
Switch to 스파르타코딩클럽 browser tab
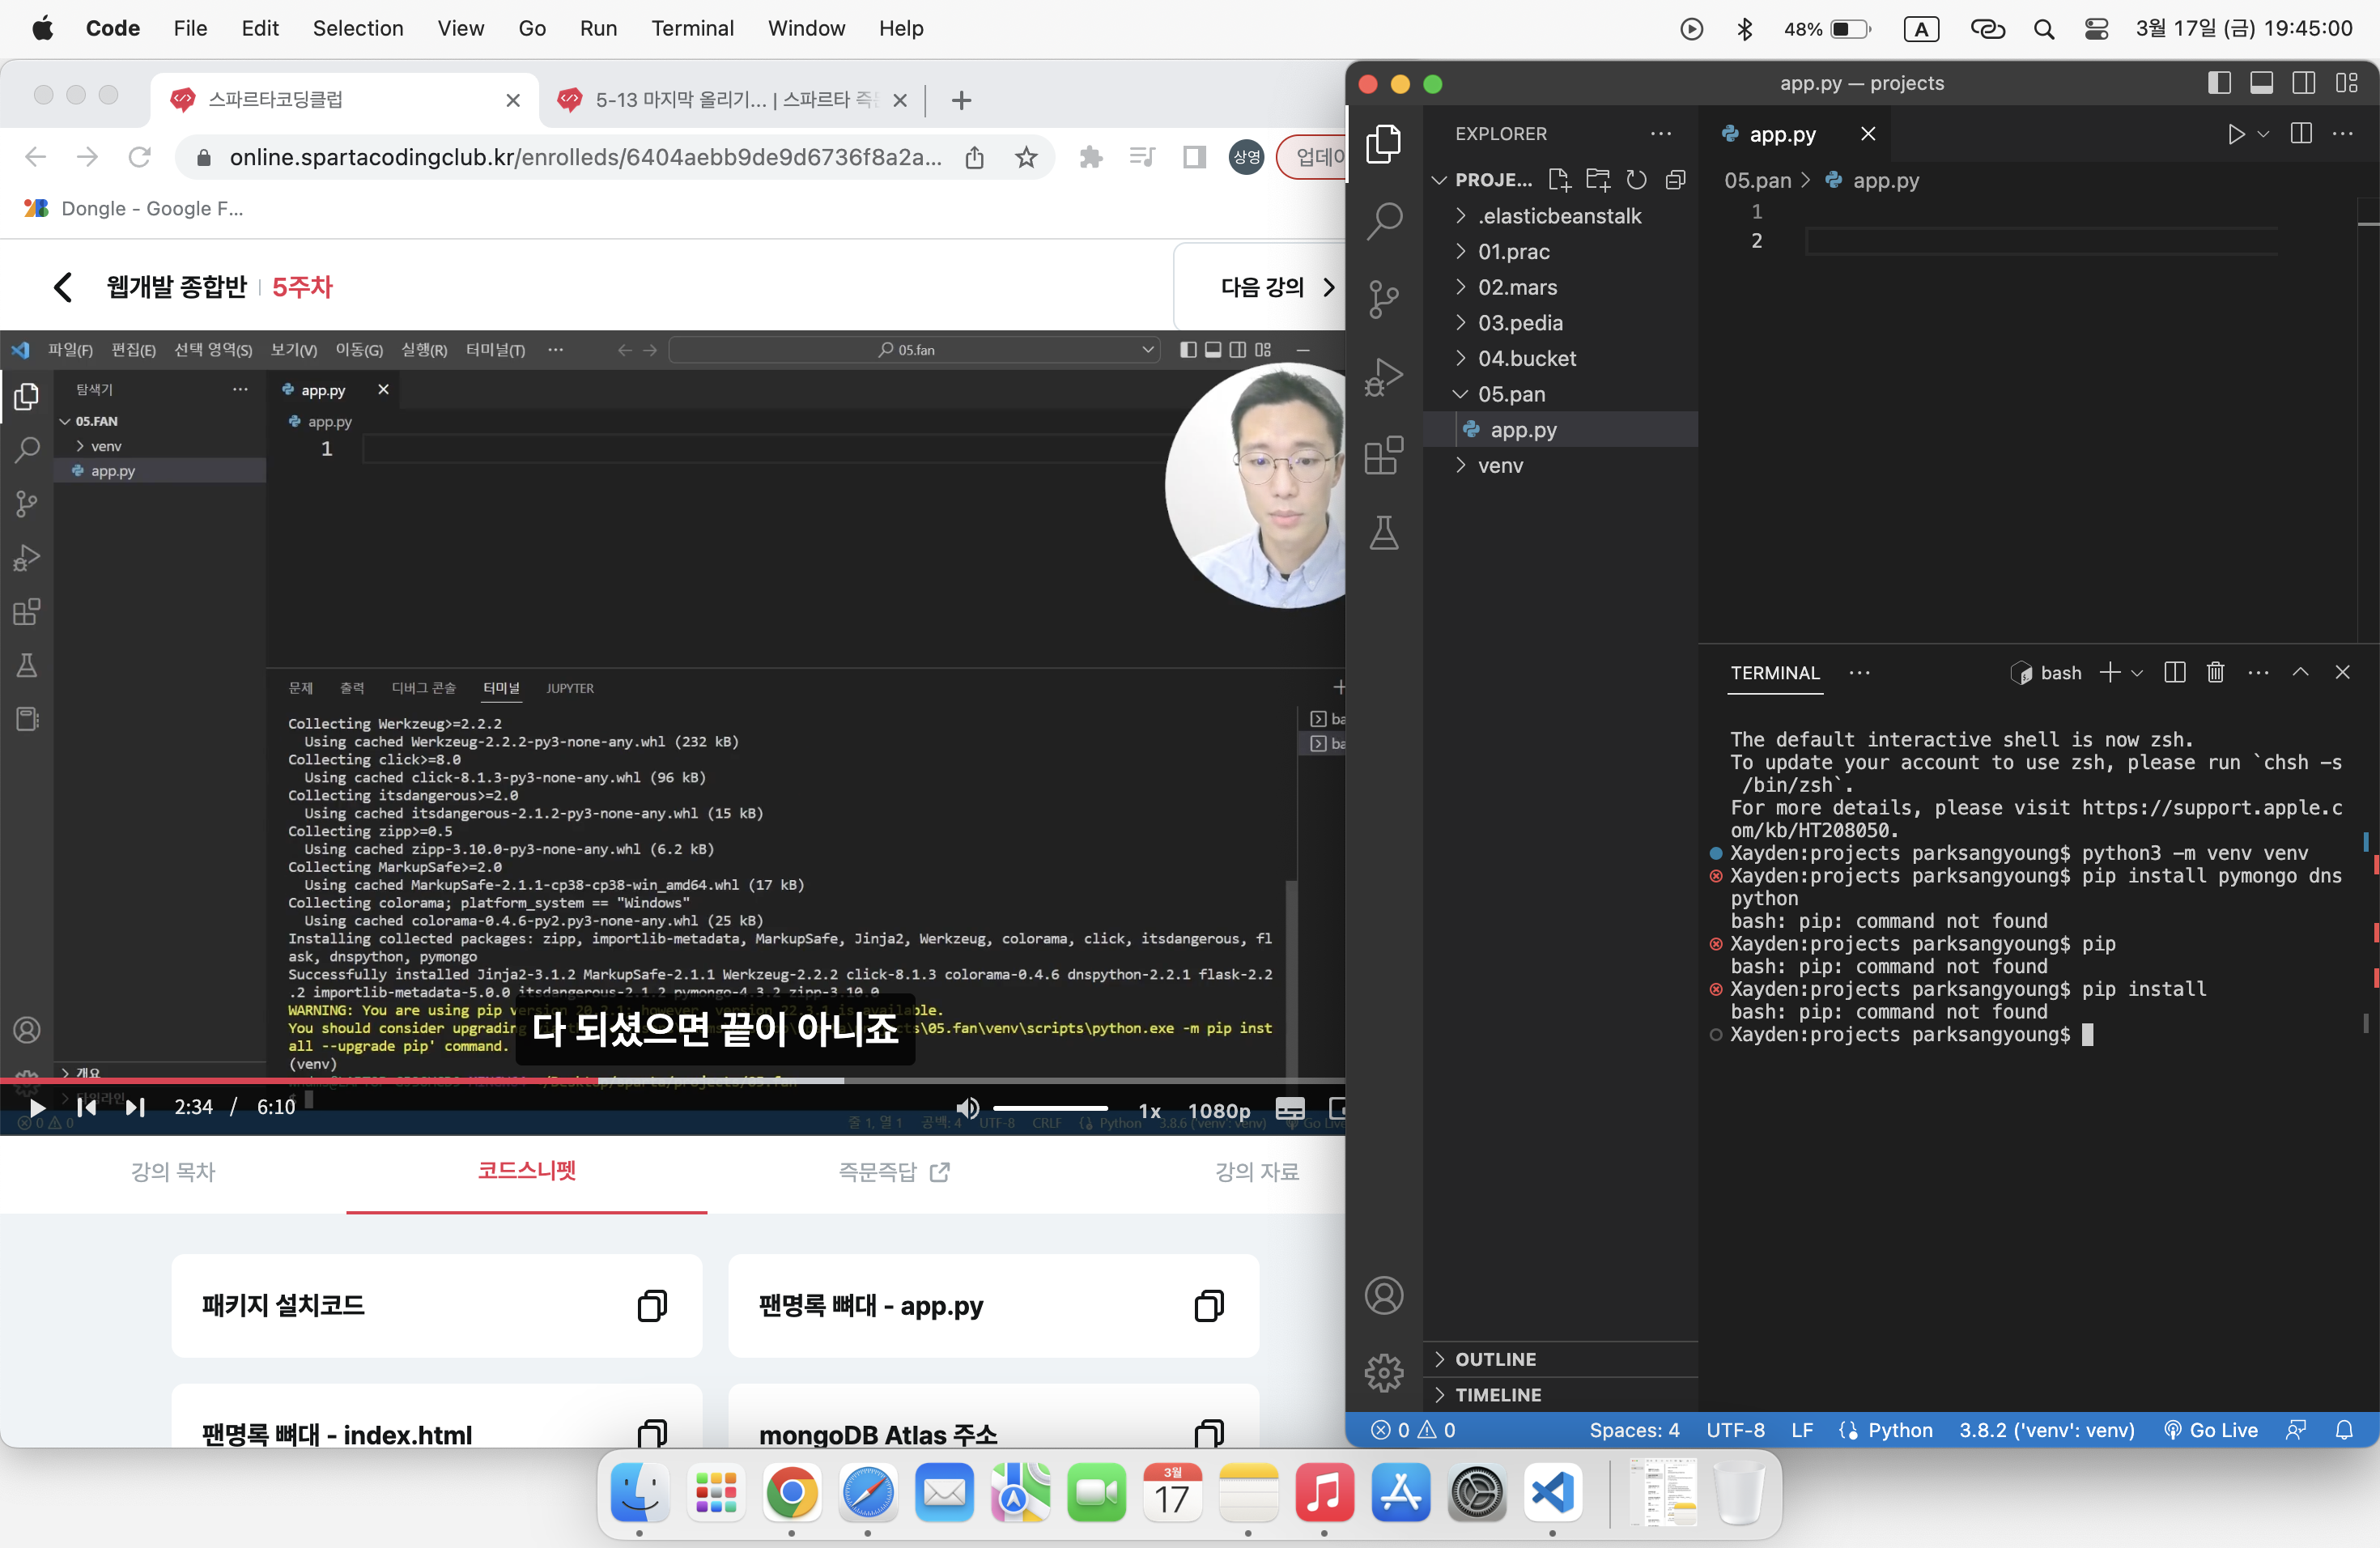345,100
